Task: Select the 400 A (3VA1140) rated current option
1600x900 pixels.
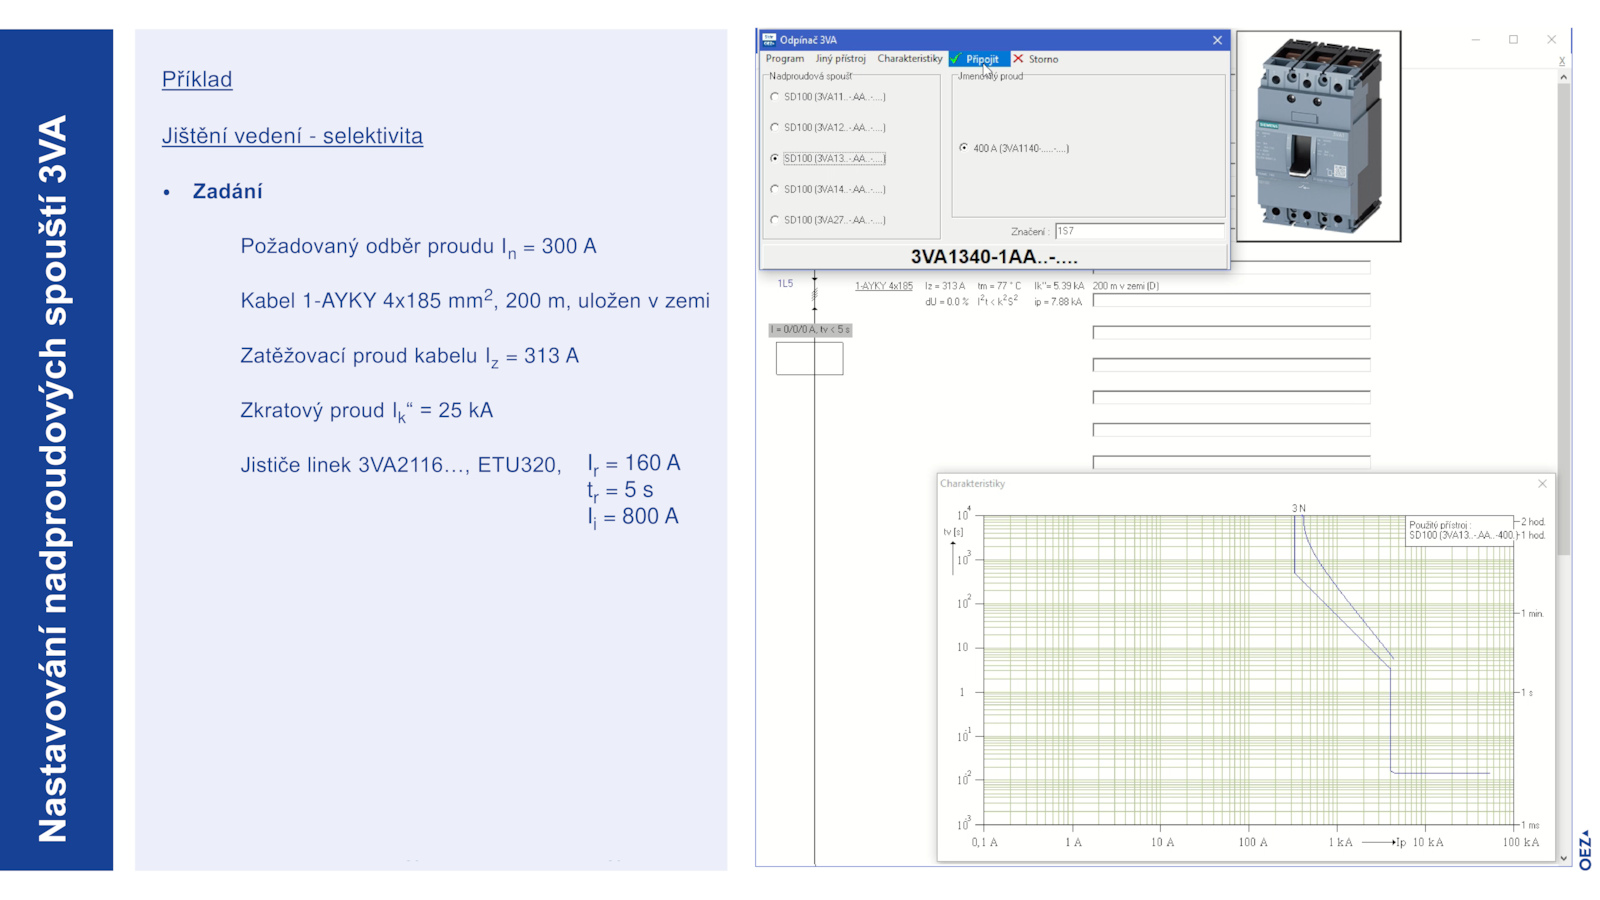Action: [1014, 148]
